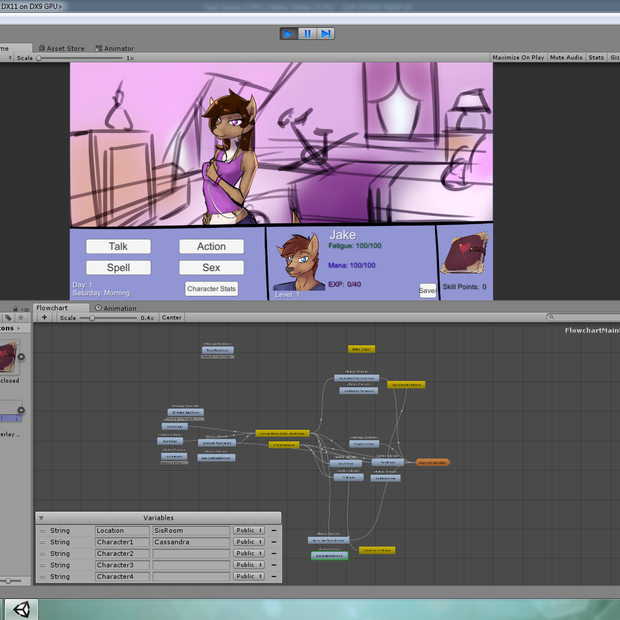Screen dimensions: 620x620
Task: Add a new block with the plus button
Action: [44, 318]
